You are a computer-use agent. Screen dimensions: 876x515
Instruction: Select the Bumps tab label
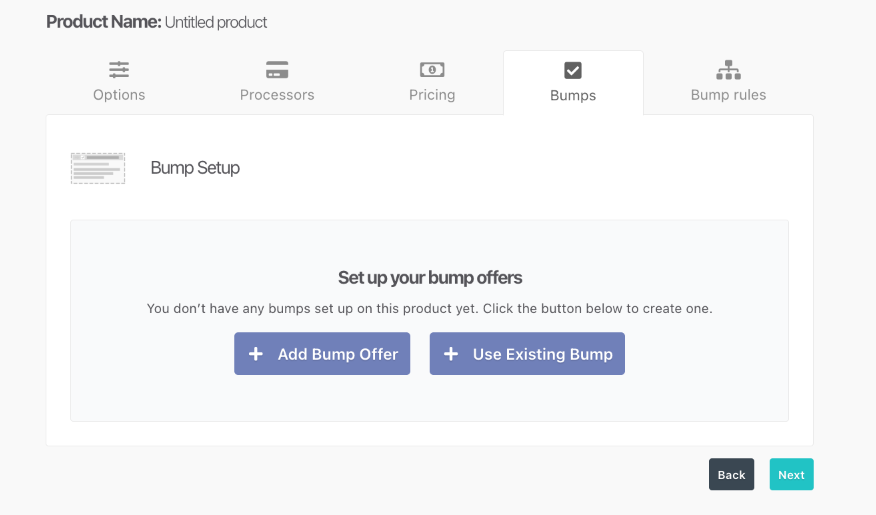click(x=573, y=96)
